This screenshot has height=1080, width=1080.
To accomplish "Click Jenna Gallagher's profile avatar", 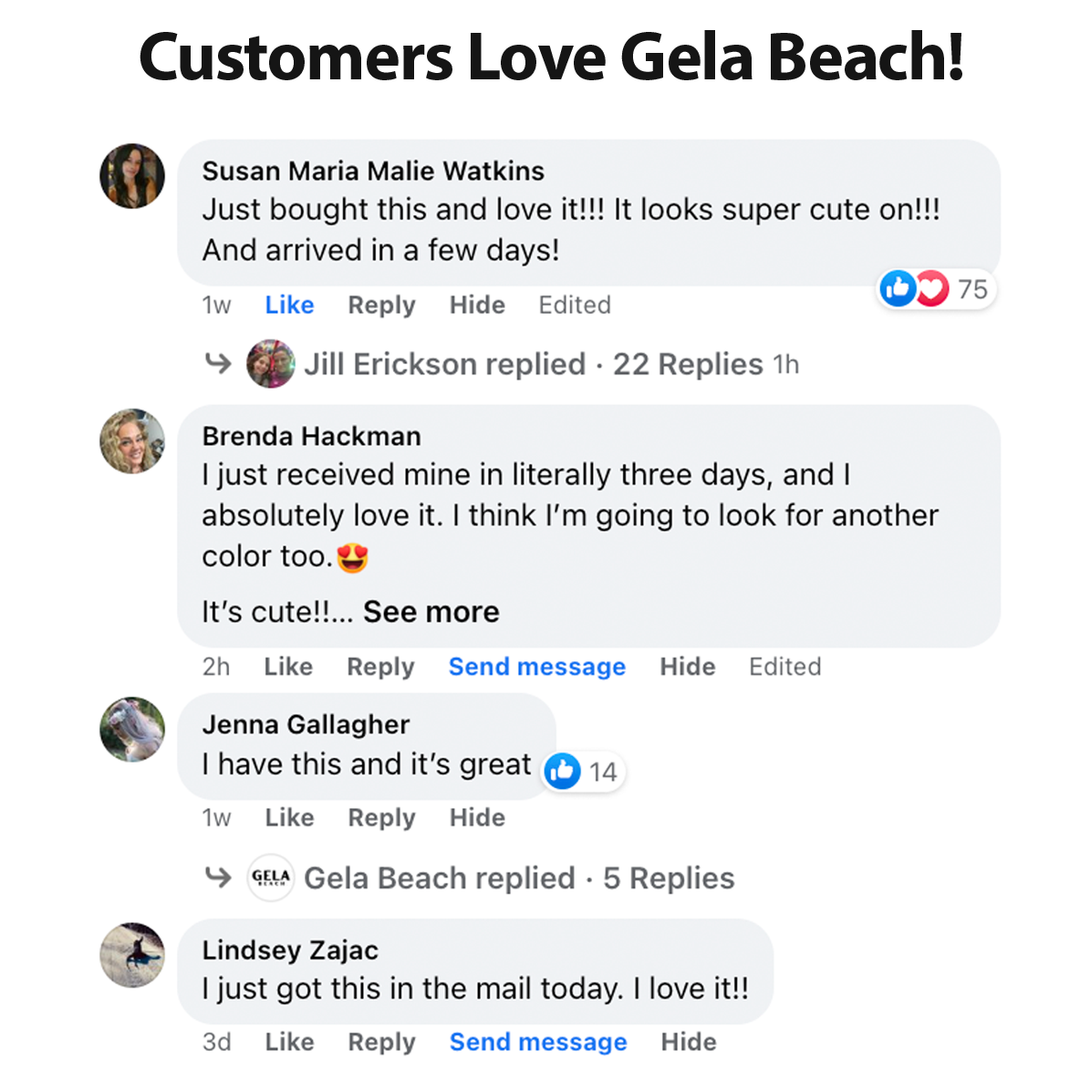I will pos(132,729).
